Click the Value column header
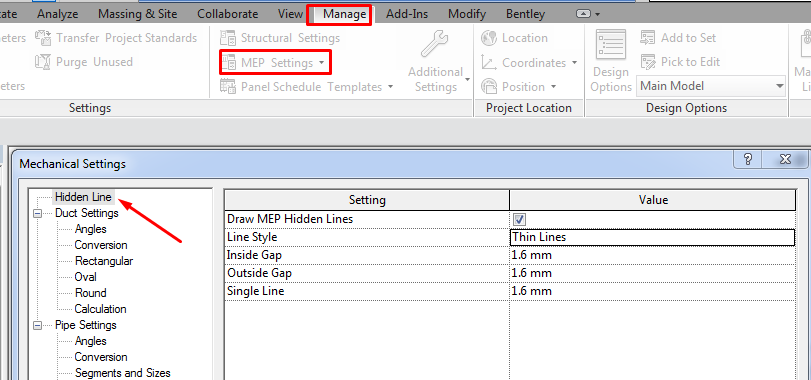 (x=653, y=200)
